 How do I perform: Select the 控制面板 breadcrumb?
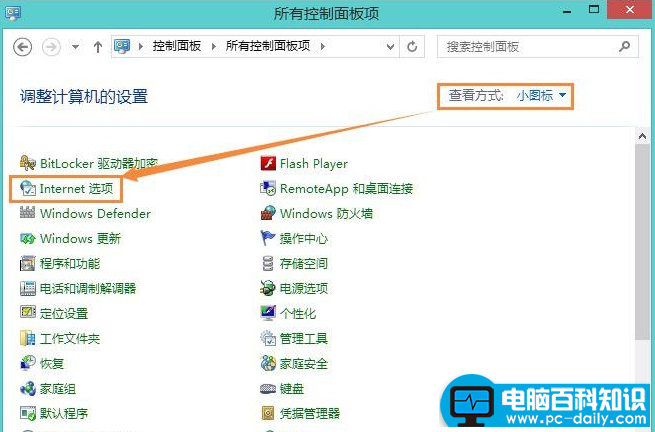coord(177,46)
